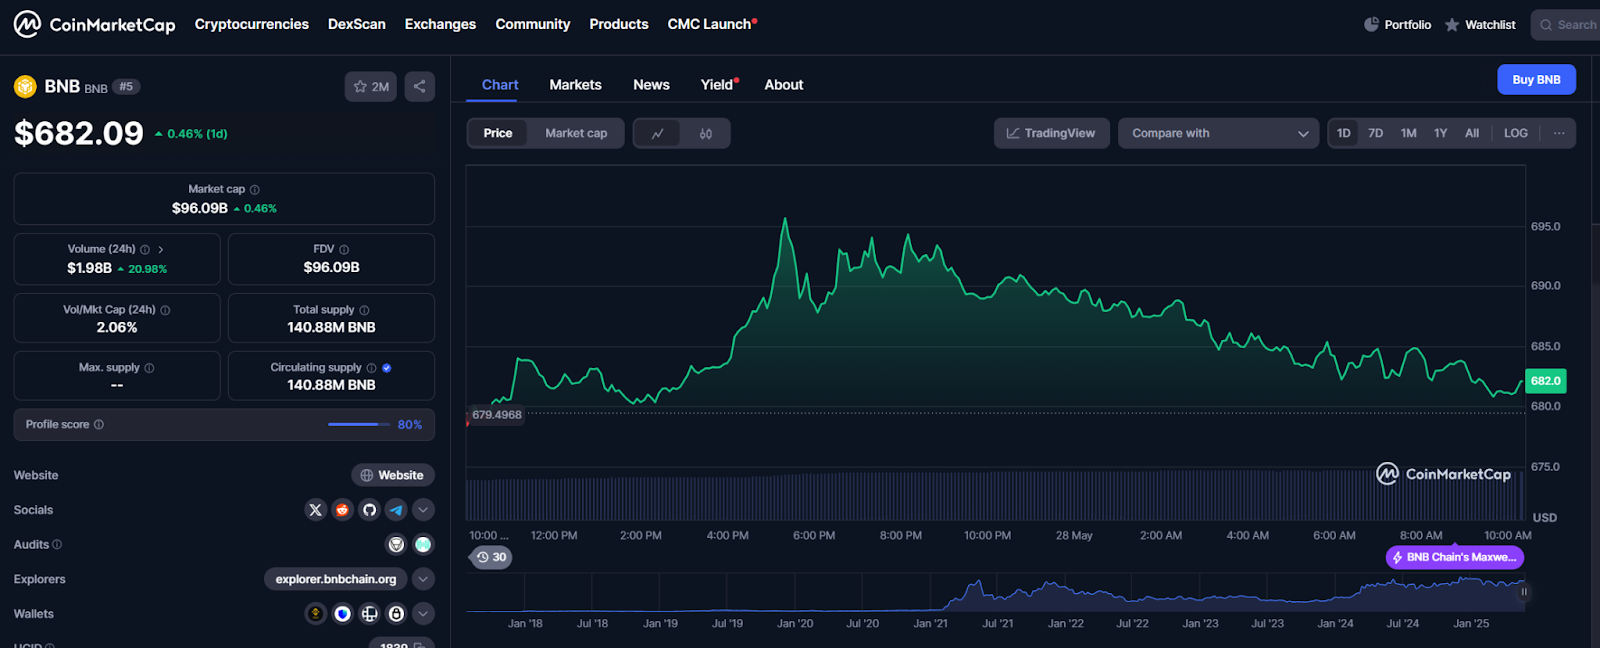Open Cryptocurrencies nav menu
Viewport: 1600px width, 648px height.
[x=252, y=24]
